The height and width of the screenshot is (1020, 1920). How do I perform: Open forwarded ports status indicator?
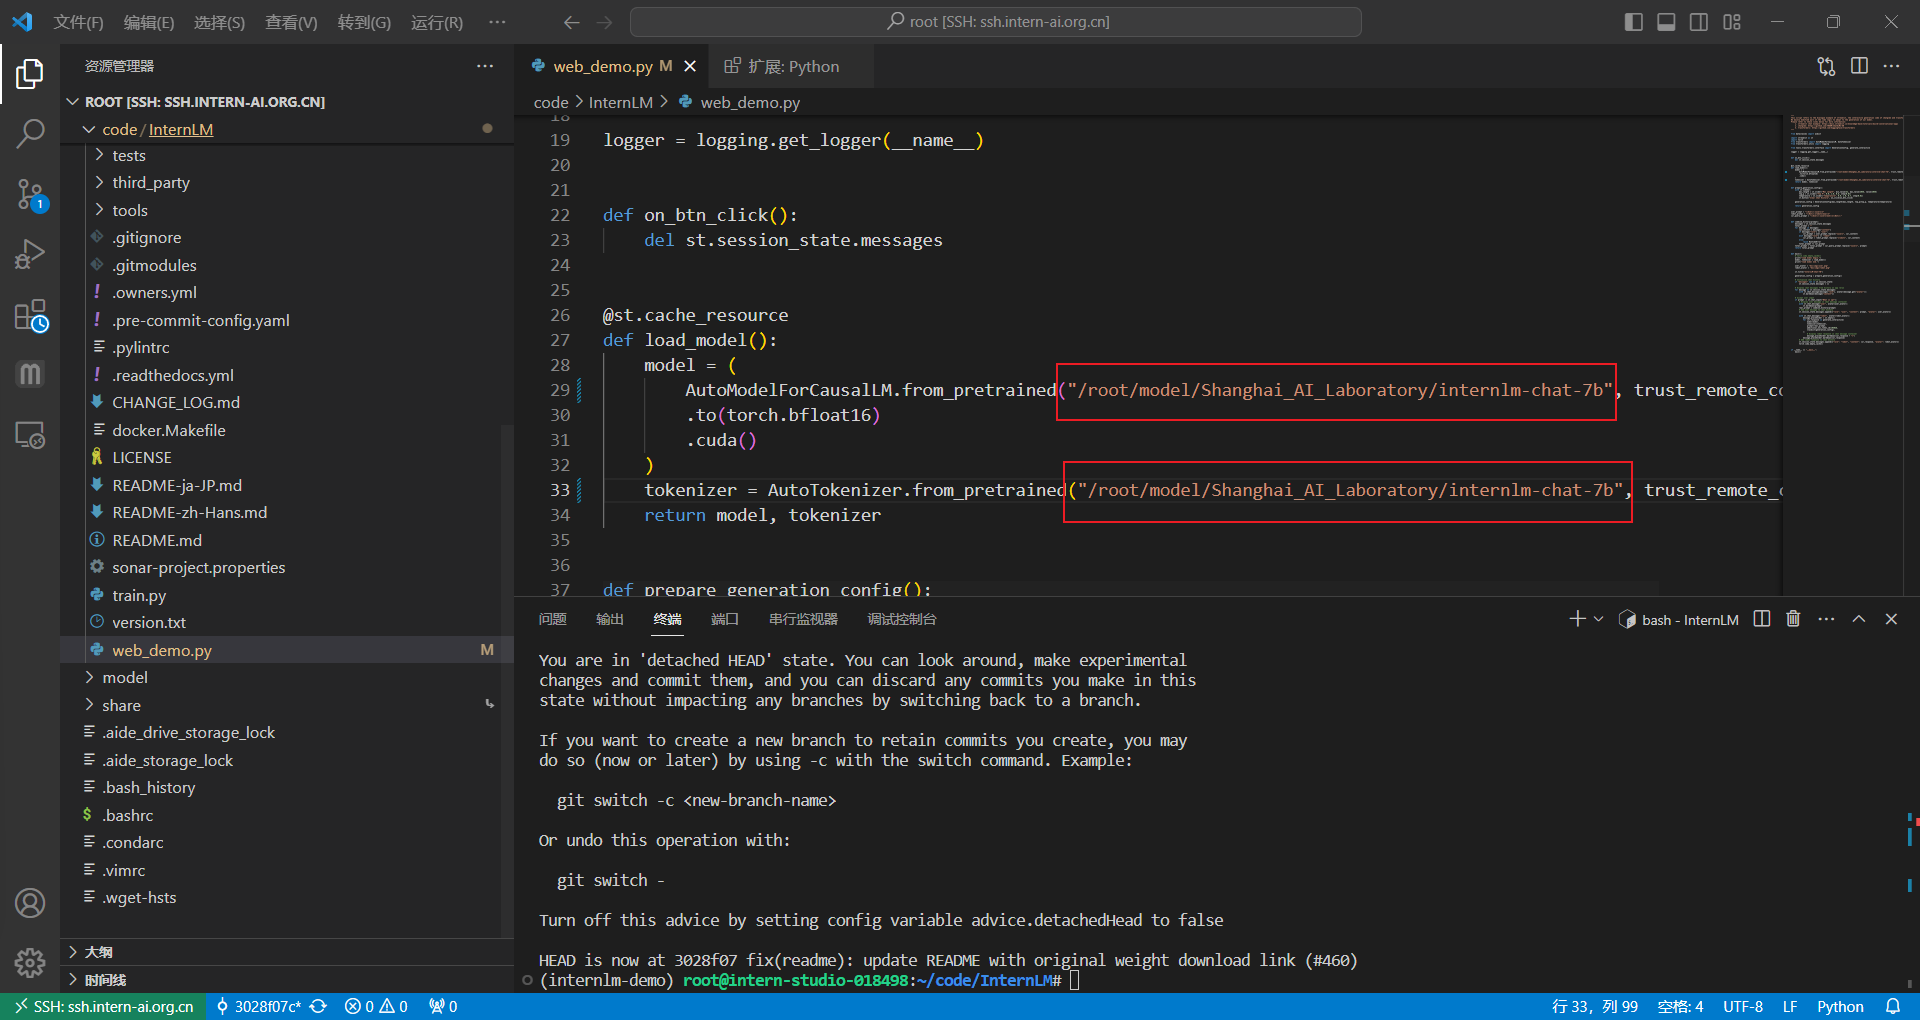point(443,1006)
